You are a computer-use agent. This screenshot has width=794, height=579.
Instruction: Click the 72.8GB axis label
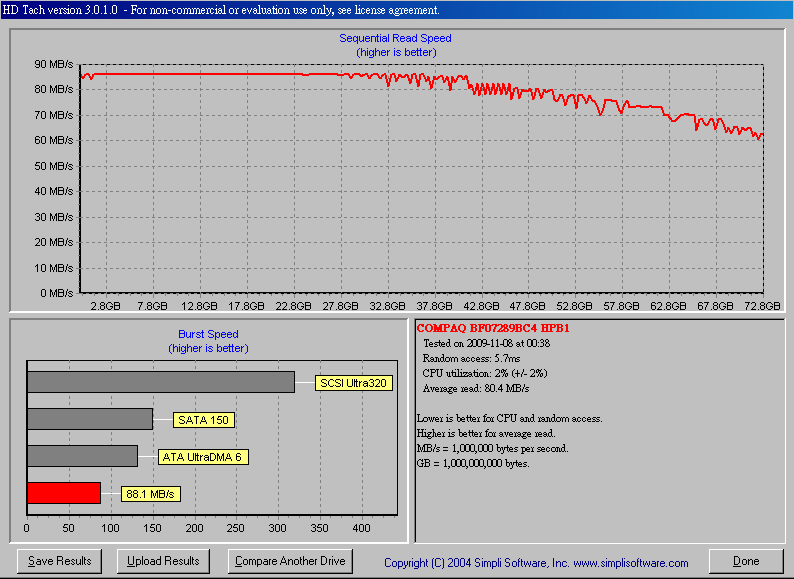pos(762,306)
